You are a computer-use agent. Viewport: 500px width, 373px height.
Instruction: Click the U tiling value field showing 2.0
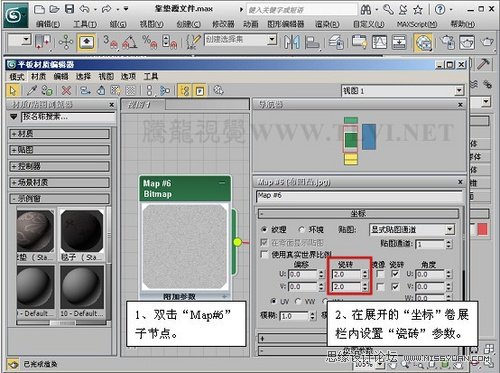(x=346, y=274)
